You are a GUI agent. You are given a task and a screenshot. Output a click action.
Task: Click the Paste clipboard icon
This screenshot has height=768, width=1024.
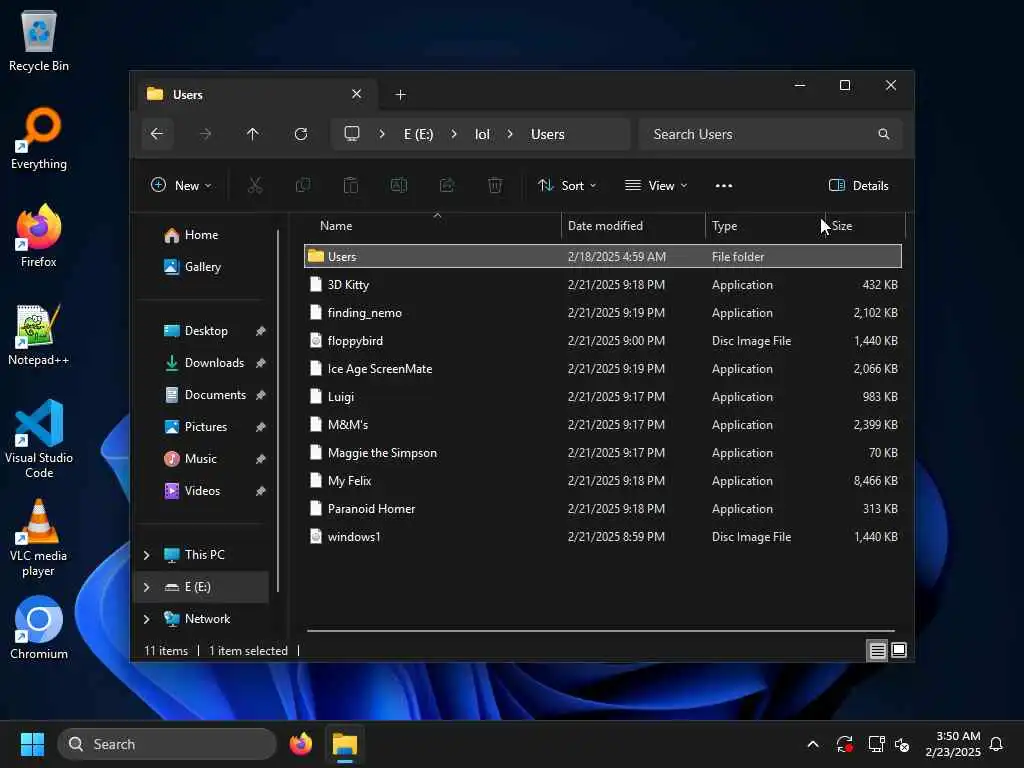click(x=351, y=185)
